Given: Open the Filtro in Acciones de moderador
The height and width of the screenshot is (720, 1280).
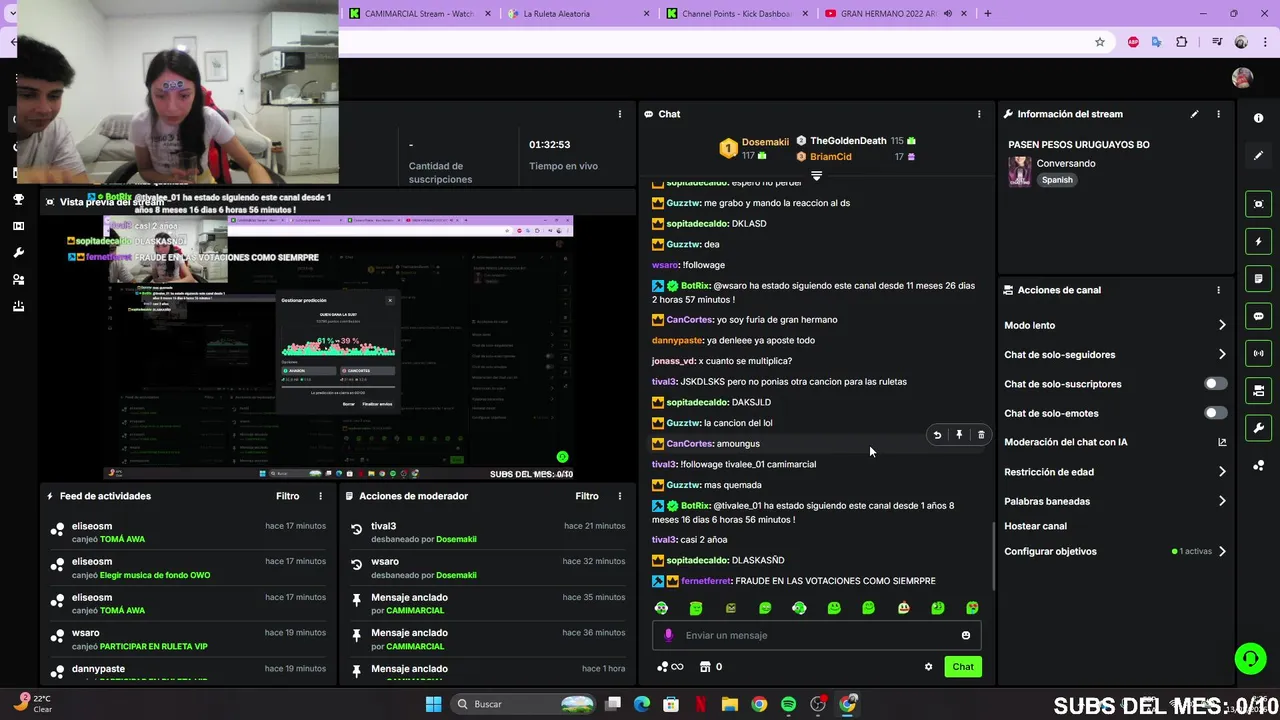Looking at the screenshot, I should tap(587, 496).
